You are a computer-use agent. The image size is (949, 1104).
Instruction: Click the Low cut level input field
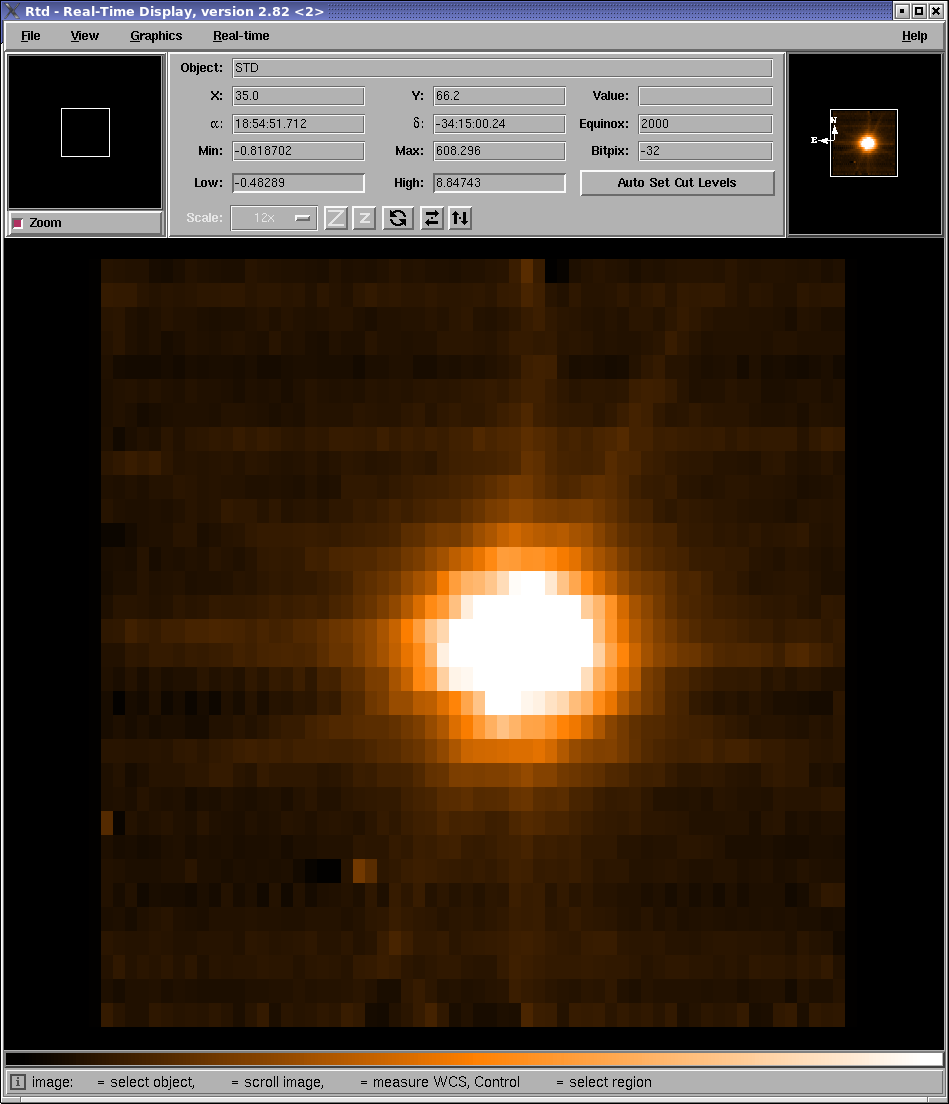pyautogui.click(x=298, y=183)
